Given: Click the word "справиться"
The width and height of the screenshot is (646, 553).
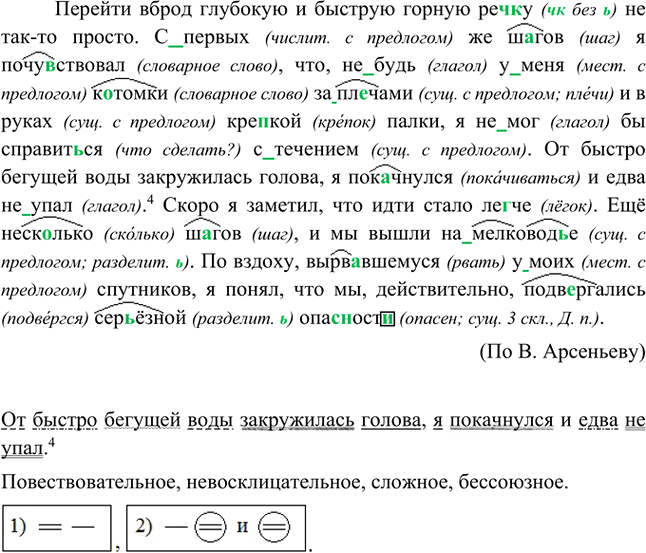Looking at the screenshot, I should 52,150.
